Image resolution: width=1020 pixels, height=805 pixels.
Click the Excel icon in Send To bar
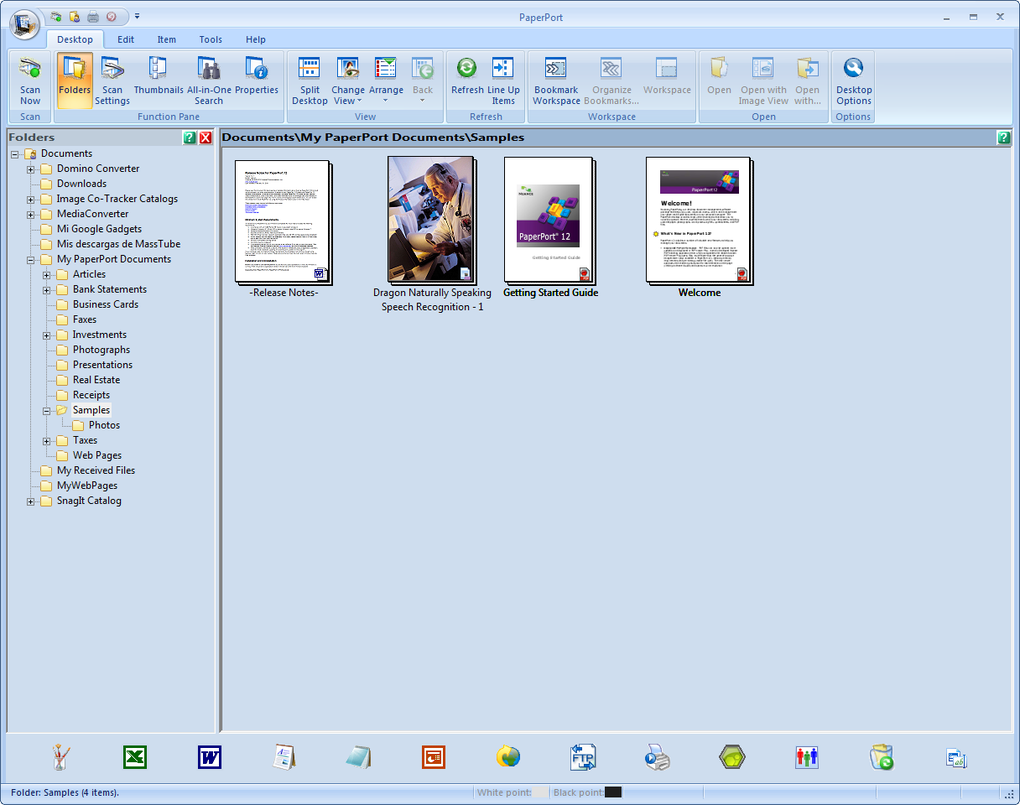click(135, 757)
